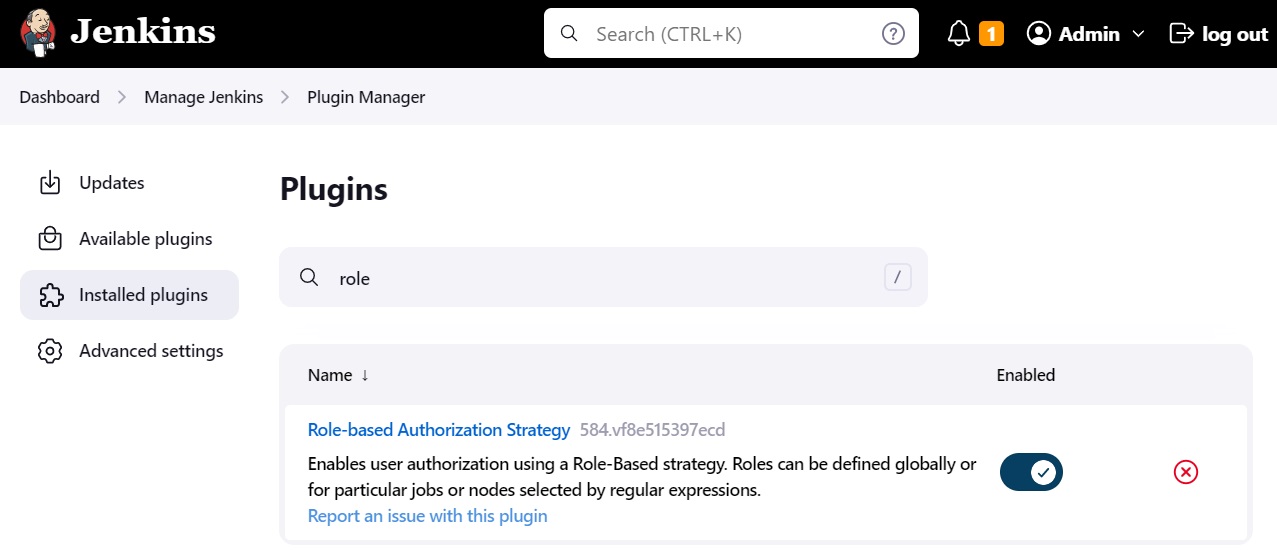Click the log out arrow icon

[1181, 34]
